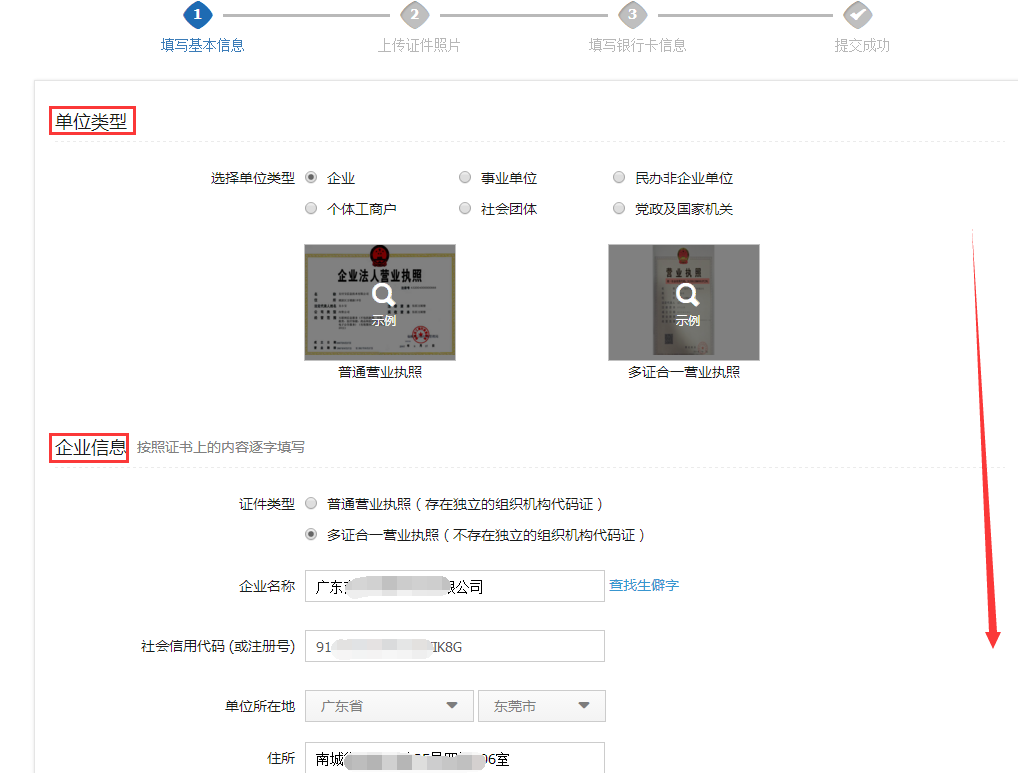View the 普通营业执照 example thumbnail

coord(380,302)
